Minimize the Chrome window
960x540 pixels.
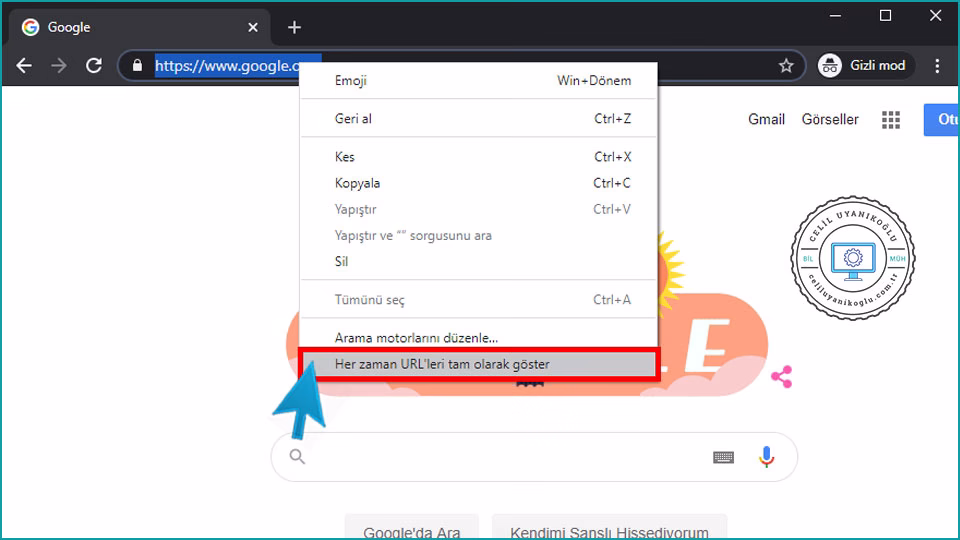click(836, 16)
